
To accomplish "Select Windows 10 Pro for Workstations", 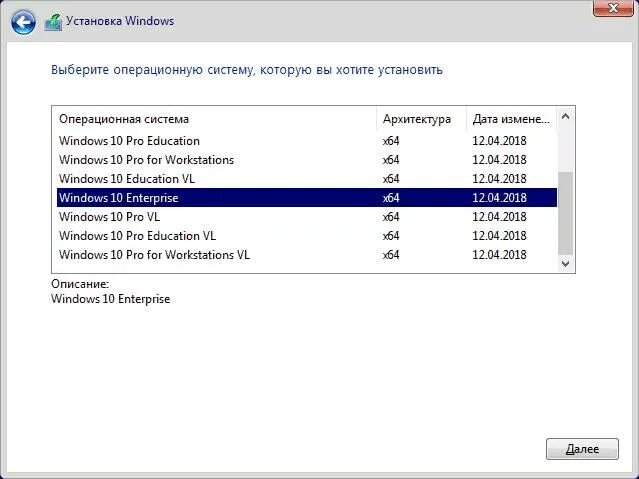I will point(307,160).
